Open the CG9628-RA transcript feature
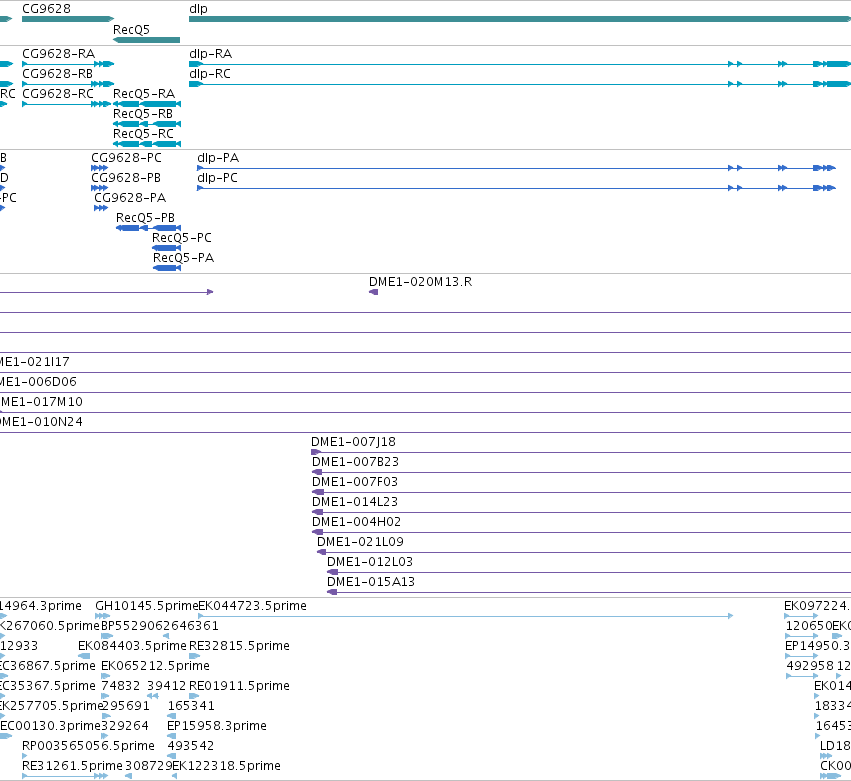This screenshot has height=781, width=851. click(68, 64)
